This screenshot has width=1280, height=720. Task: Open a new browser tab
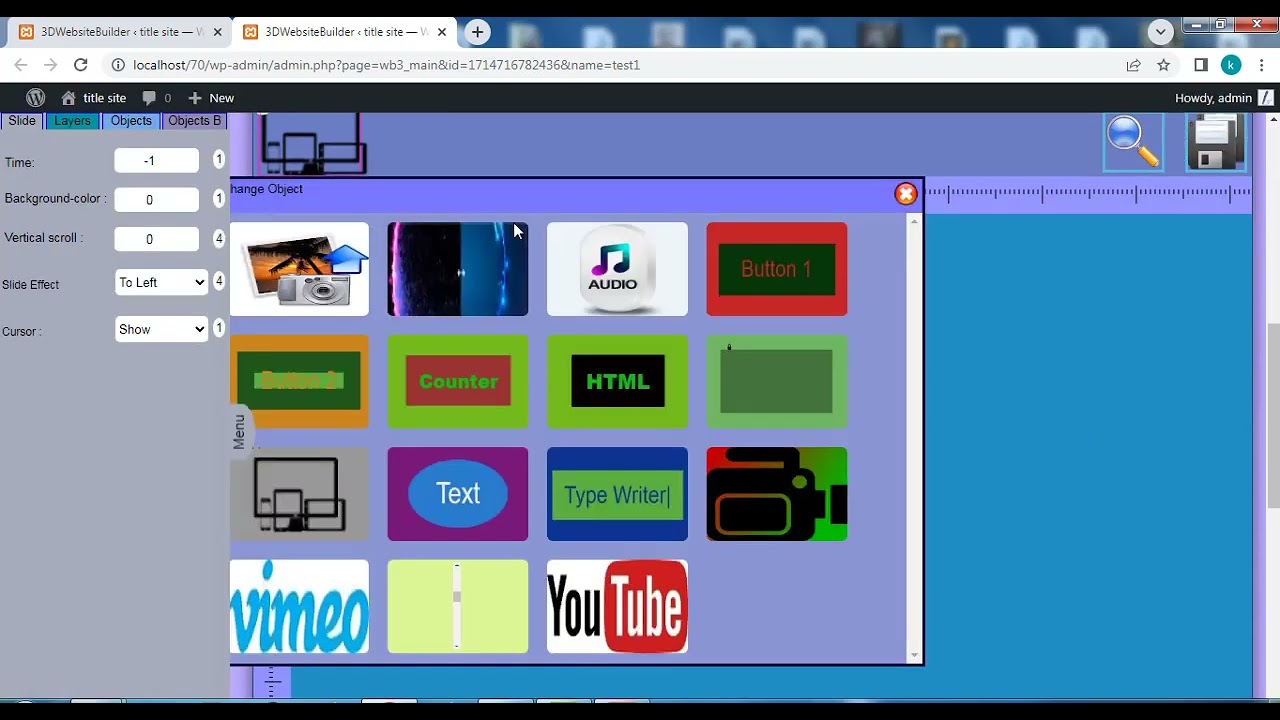pos(477,32)
